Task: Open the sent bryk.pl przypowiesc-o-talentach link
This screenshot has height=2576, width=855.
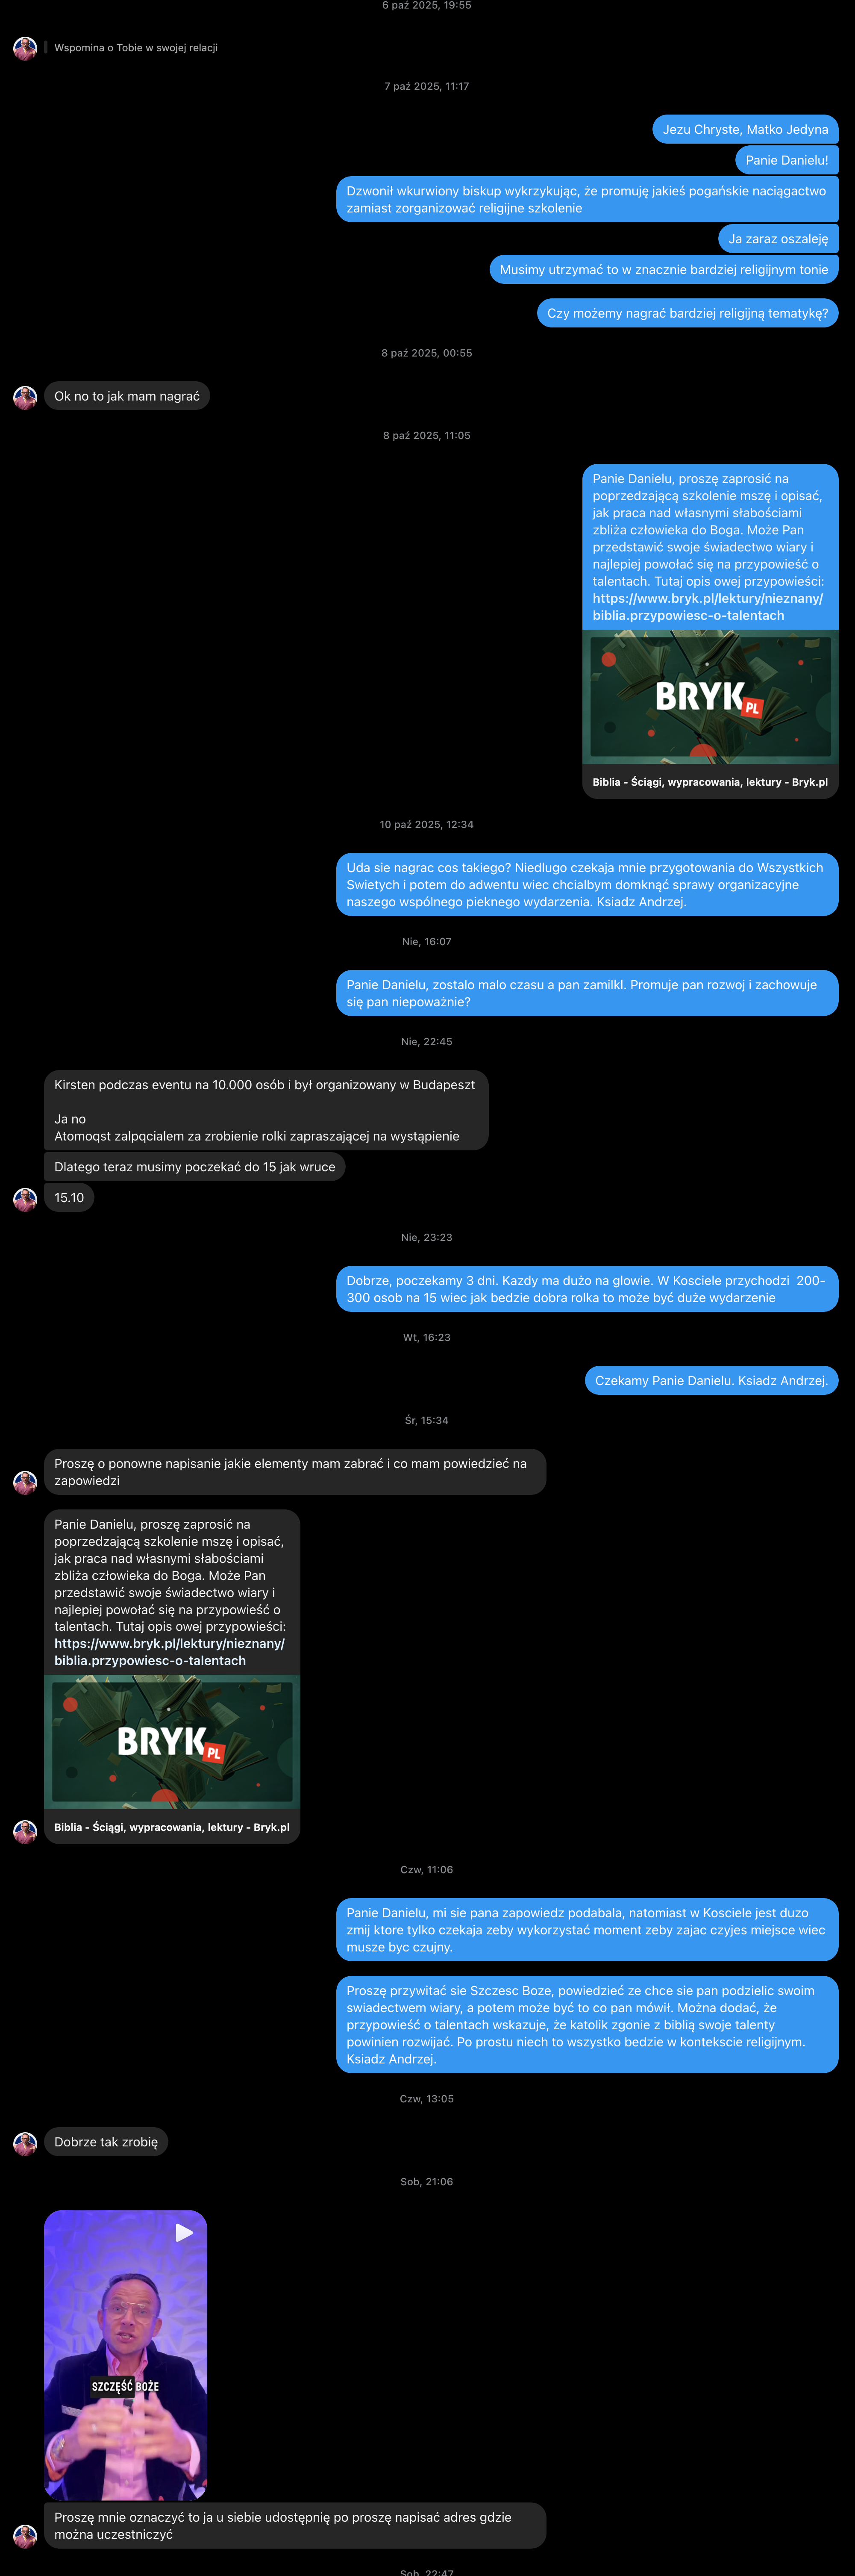Action: [707, 607]
